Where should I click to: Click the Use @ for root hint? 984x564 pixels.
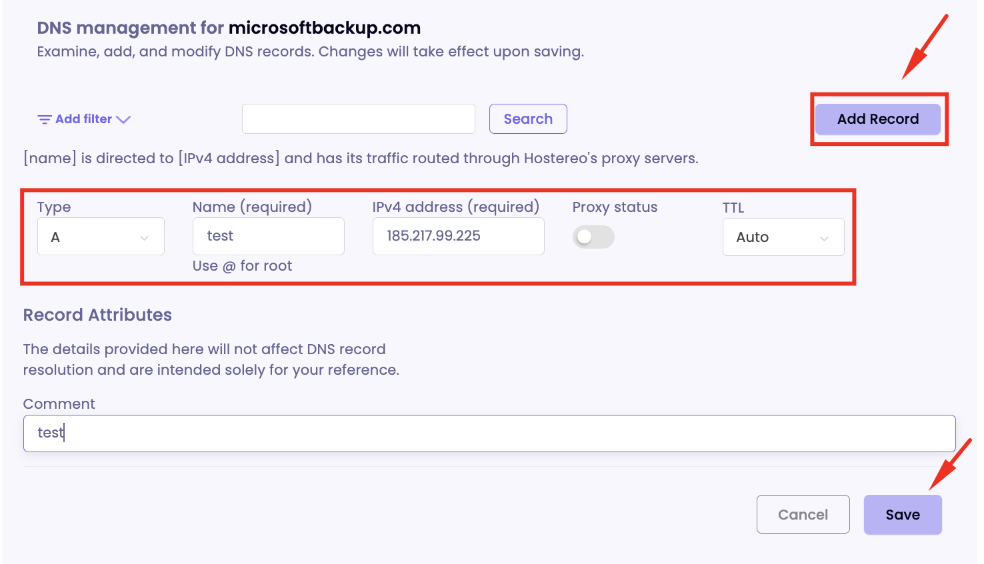[242, 266]
